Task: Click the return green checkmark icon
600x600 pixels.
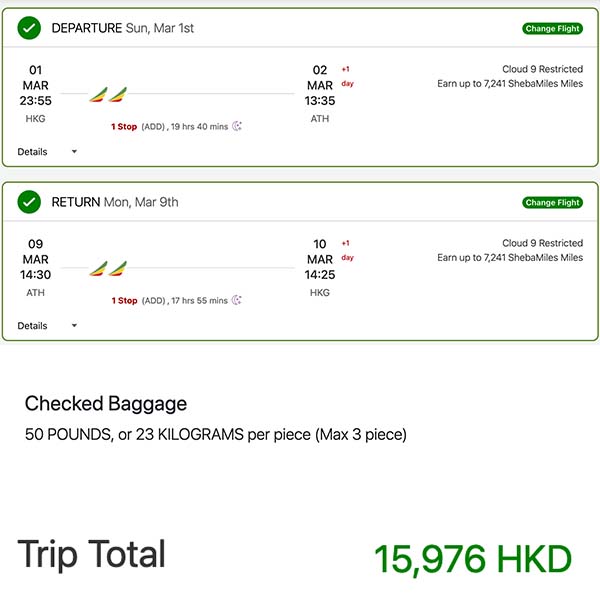Action: click(30, 202)
